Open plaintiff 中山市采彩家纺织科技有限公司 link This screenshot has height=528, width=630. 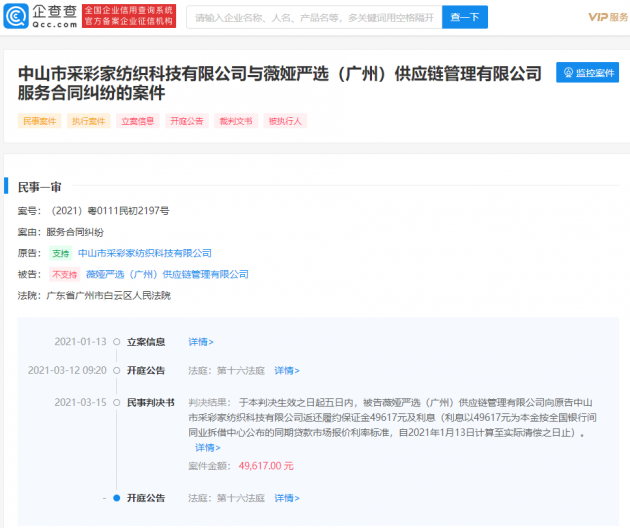pyautogui.click(x=145, y=253)
